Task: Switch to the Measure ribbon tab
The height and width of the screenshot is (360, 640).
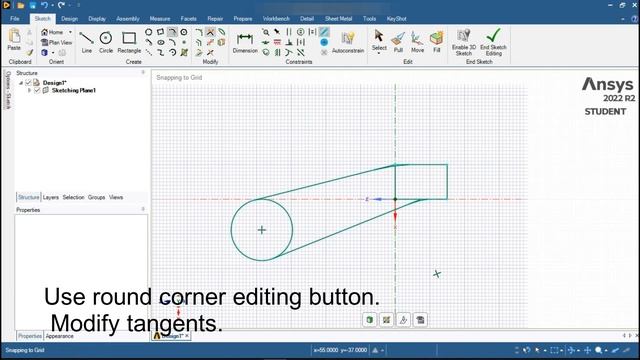Action: coord(160,19)
